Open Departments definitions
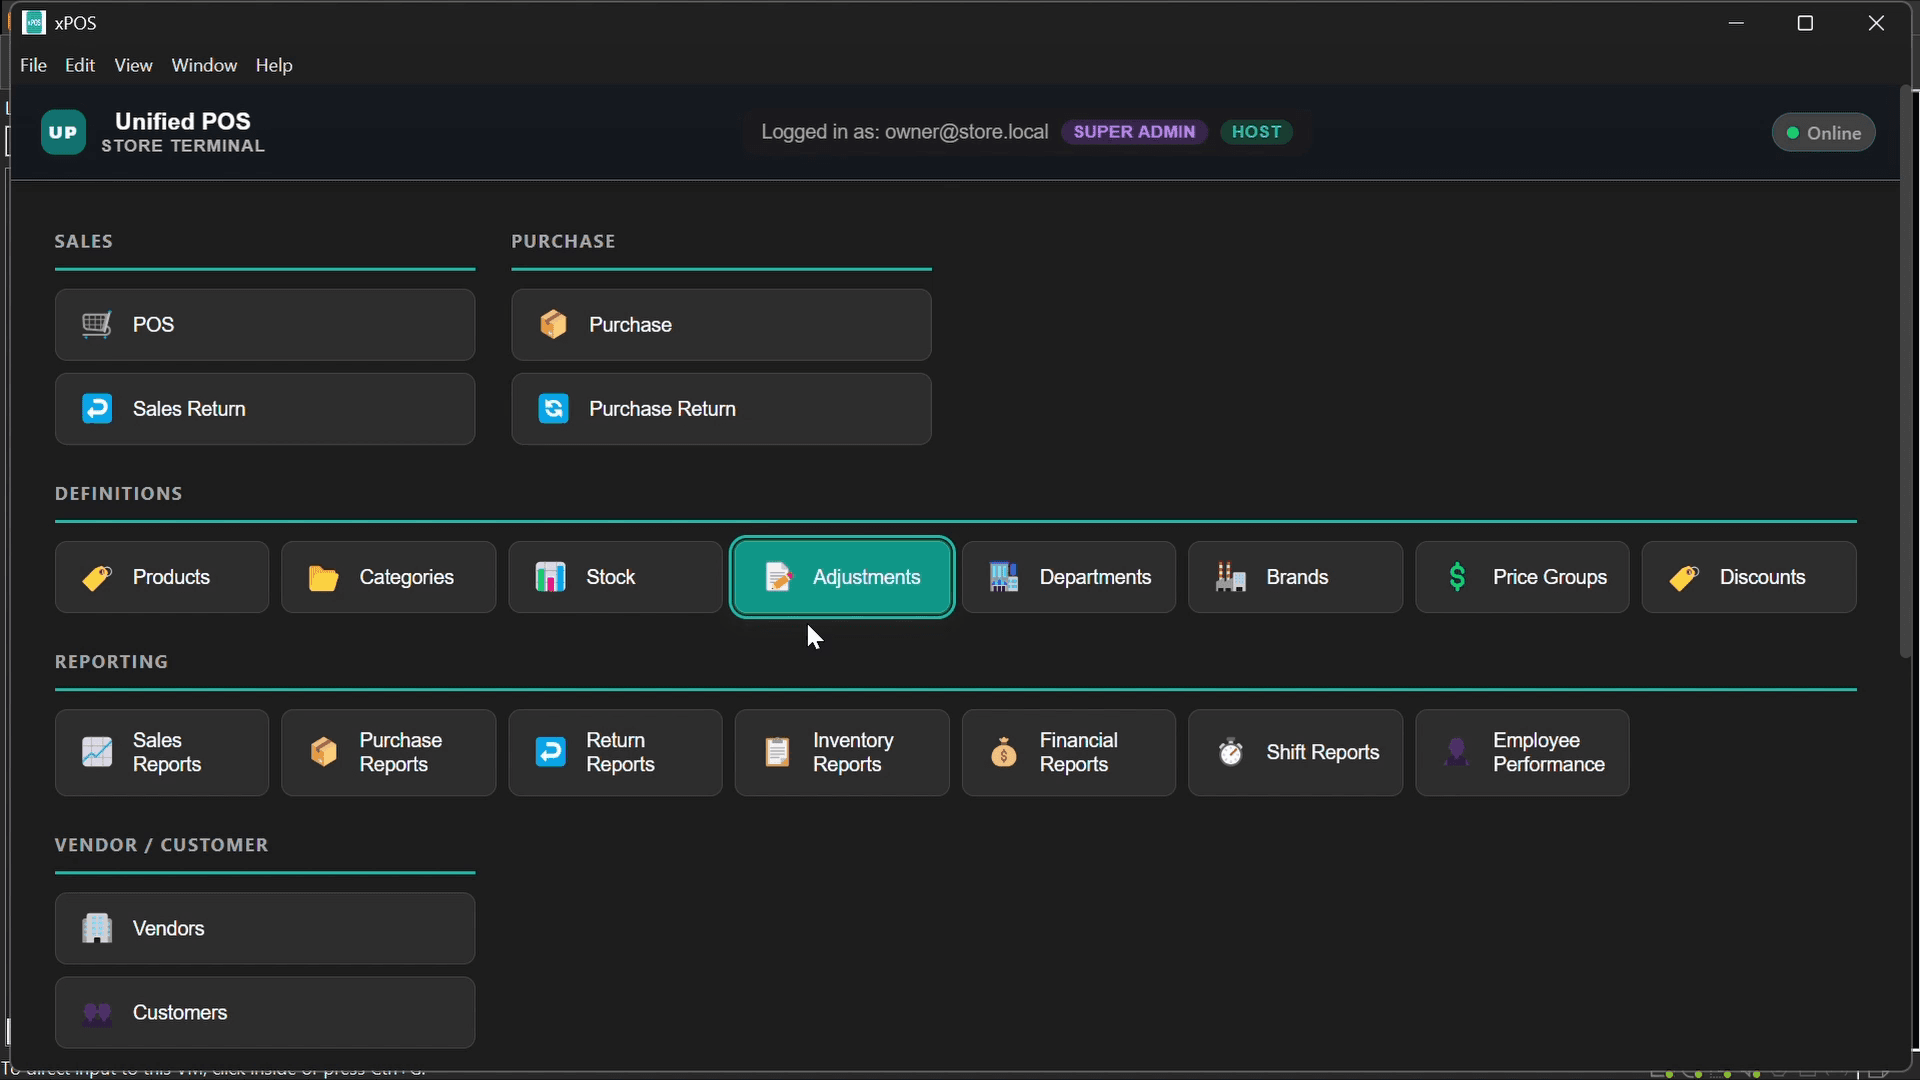Viewport: 1920px width, 1080px height. [1069, 577]
